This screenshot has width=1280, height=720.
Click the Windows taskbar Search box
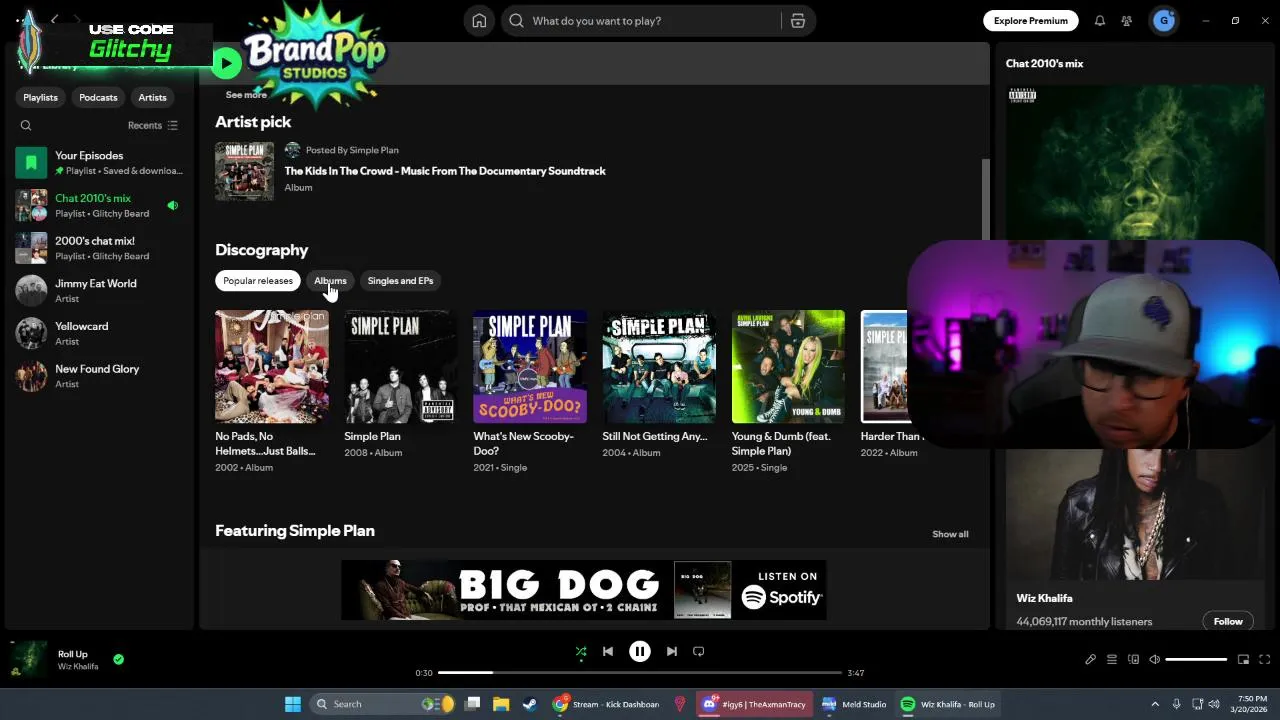click(381, 704)
